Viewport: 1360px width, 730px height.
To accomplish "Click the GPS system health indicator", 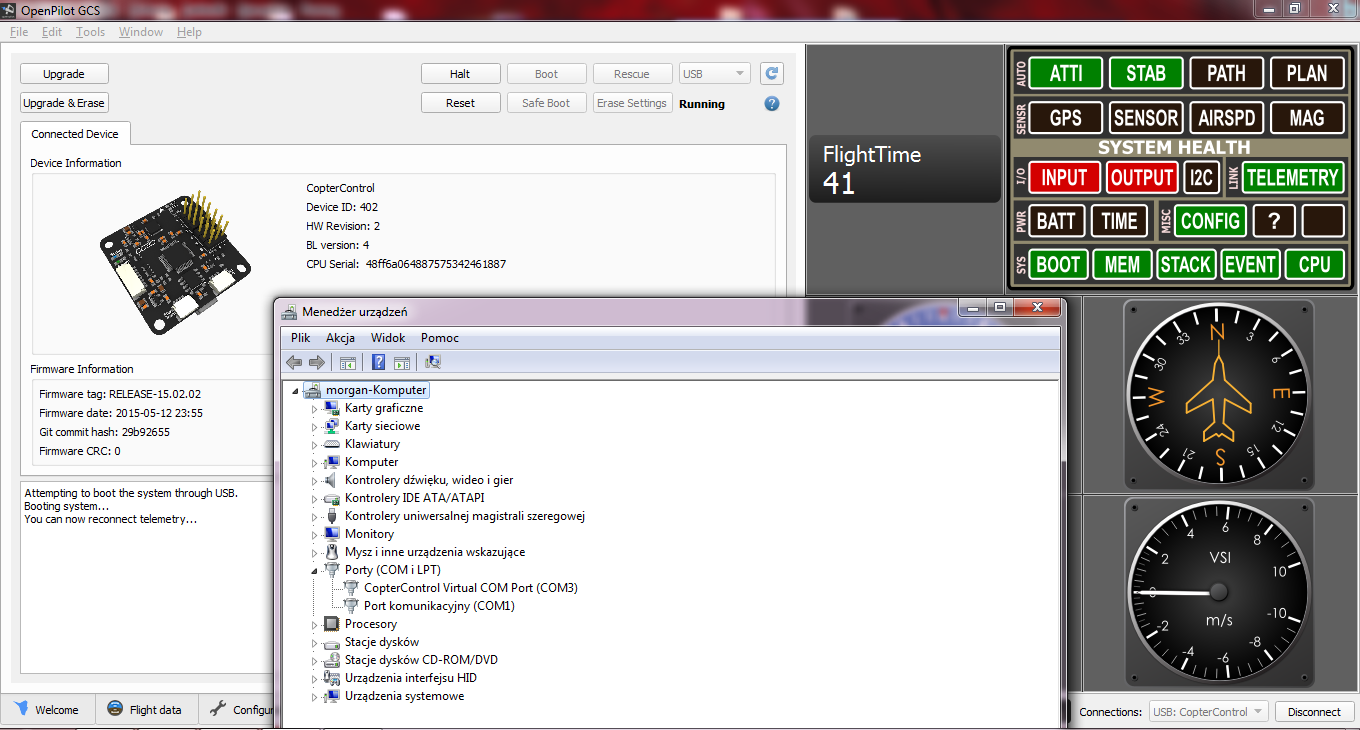I will [x=1066, y=118].
